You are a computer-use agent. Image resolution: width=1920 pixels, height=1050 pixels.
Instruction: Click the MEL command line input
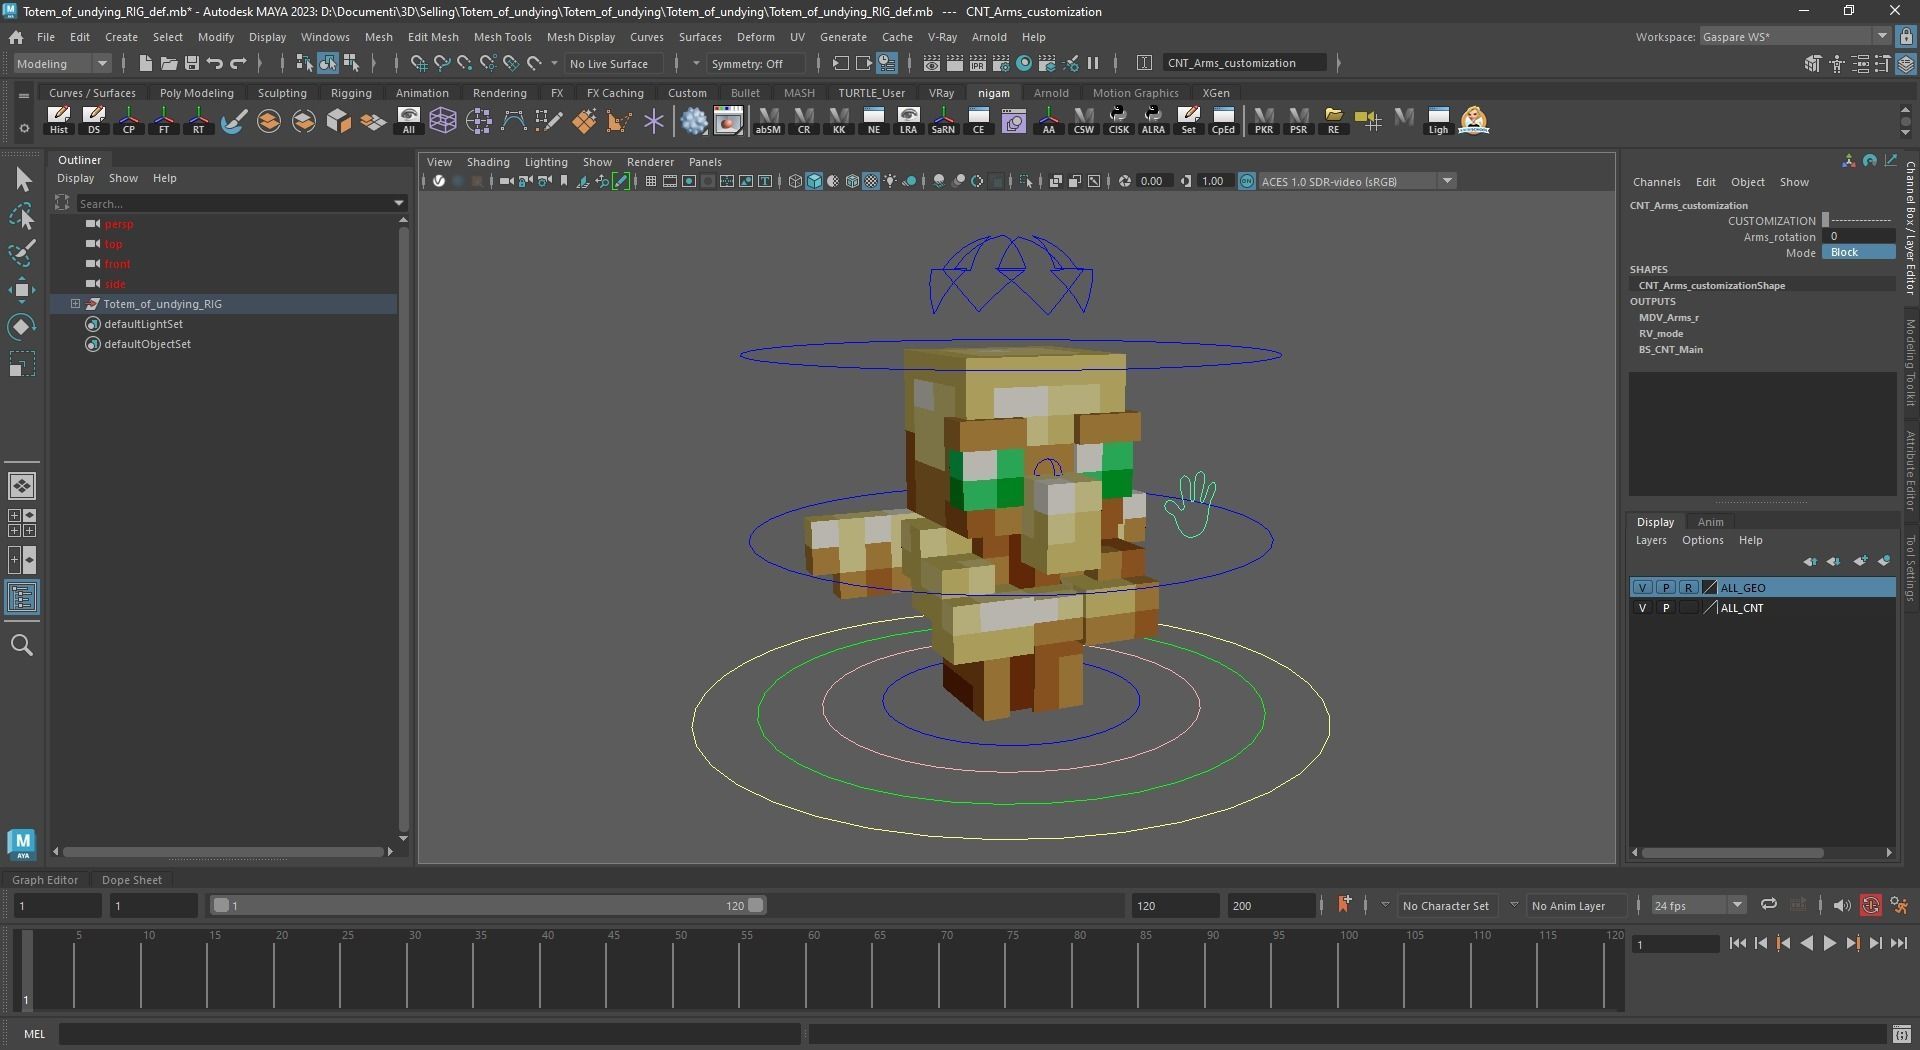(x=430, y=1034)
